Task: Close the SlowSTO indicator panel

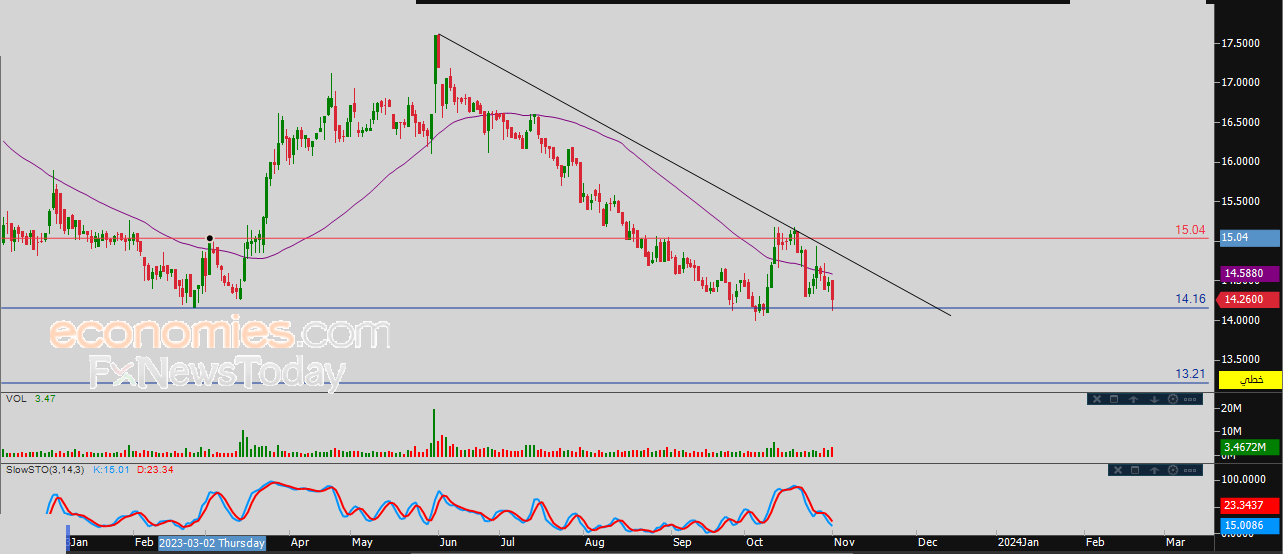Action: 1118,470
